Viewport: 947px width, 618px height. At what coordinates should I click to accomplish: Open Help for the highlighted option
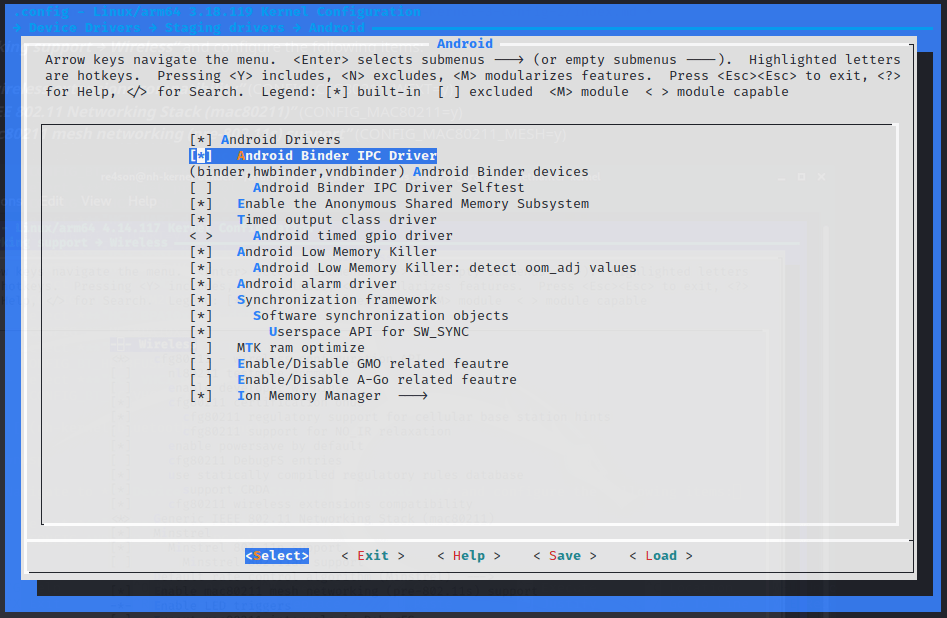[x=468, y=556]
